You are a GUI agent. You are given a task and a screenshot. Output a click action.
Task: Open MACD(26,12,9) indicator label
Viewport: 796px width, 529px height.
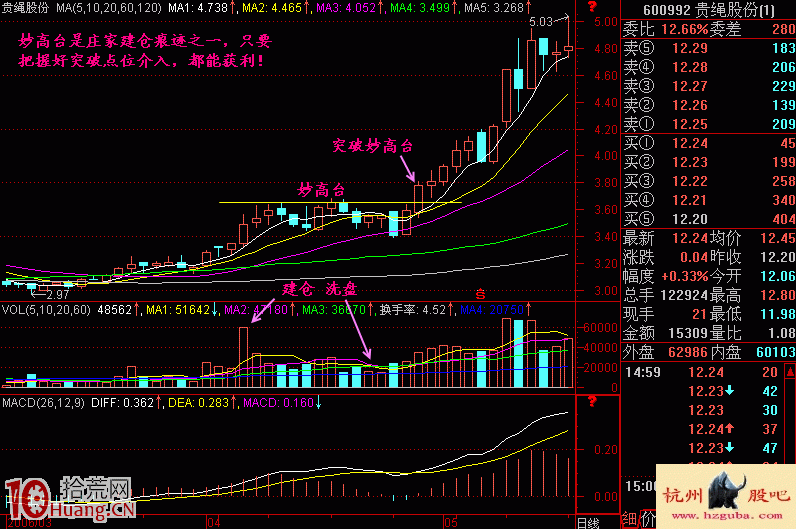click(43, 403)
